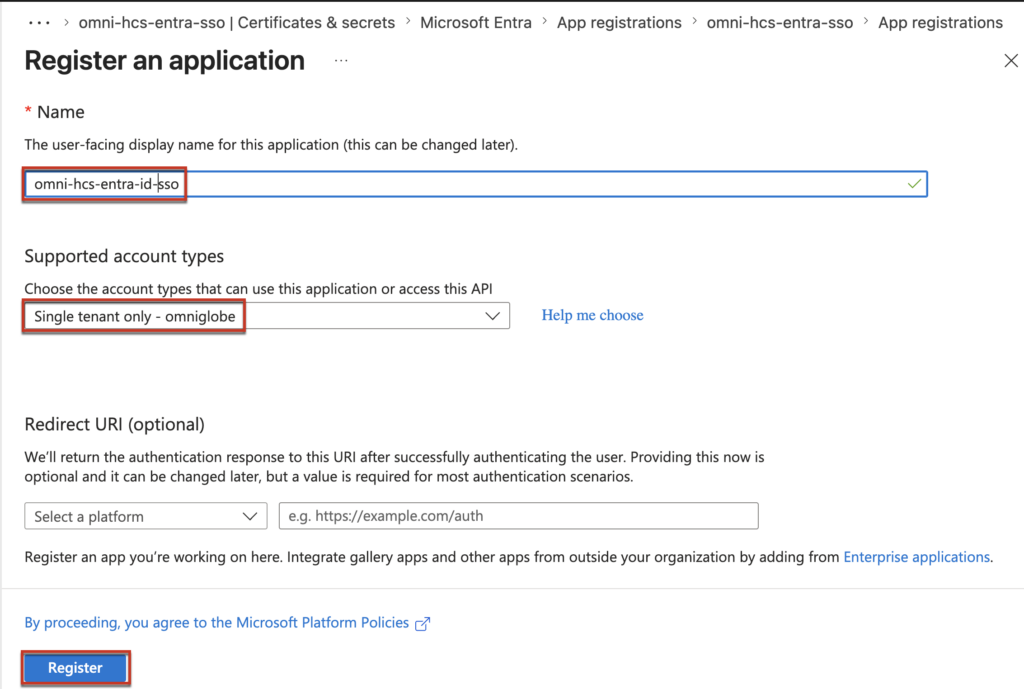Close the Register an application pane
The image size is (1024, 689).
pos(1010,61)
